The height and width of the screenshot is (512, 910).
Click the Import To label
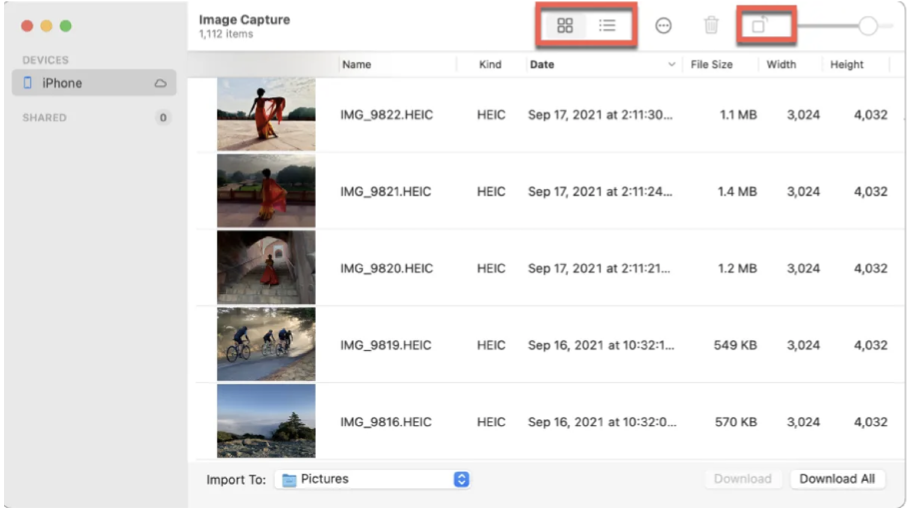236,479
